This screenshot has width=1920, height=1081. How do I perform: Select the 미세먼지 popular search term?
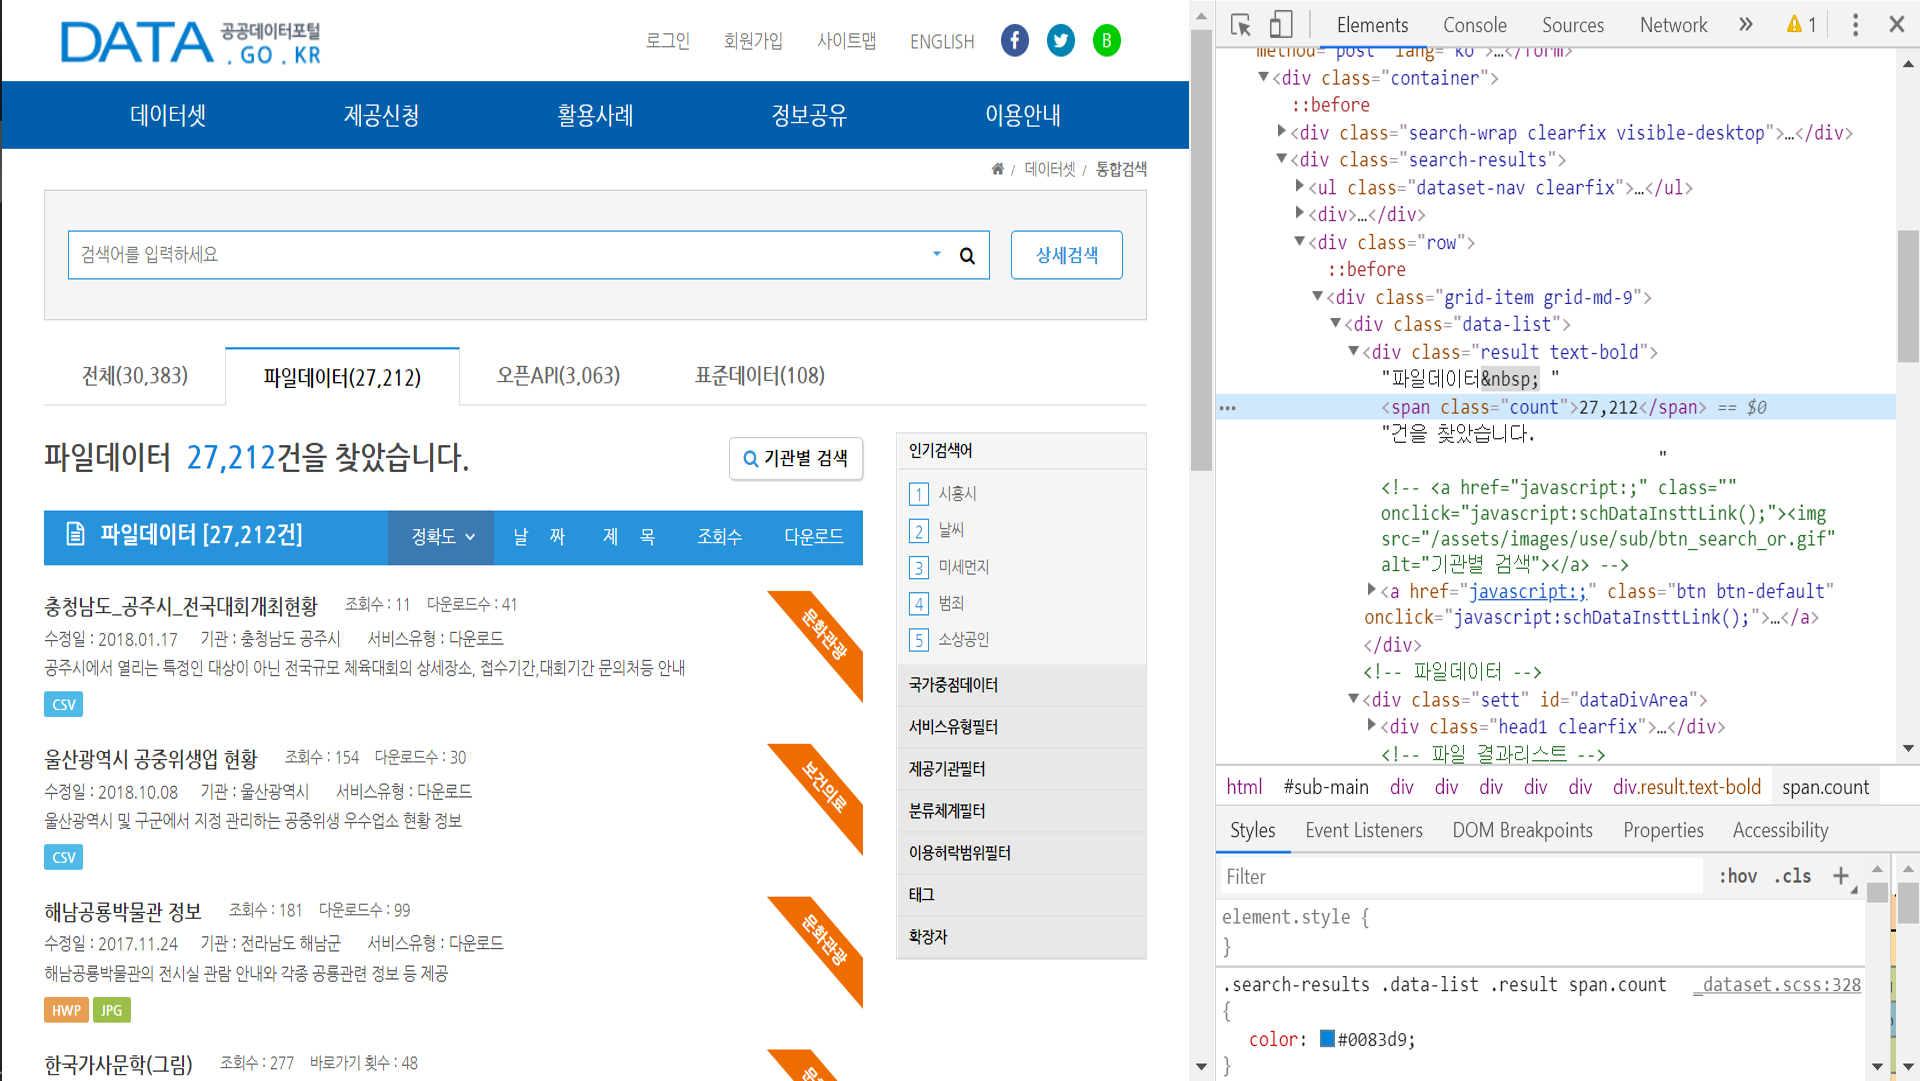[x=963, y=567]
